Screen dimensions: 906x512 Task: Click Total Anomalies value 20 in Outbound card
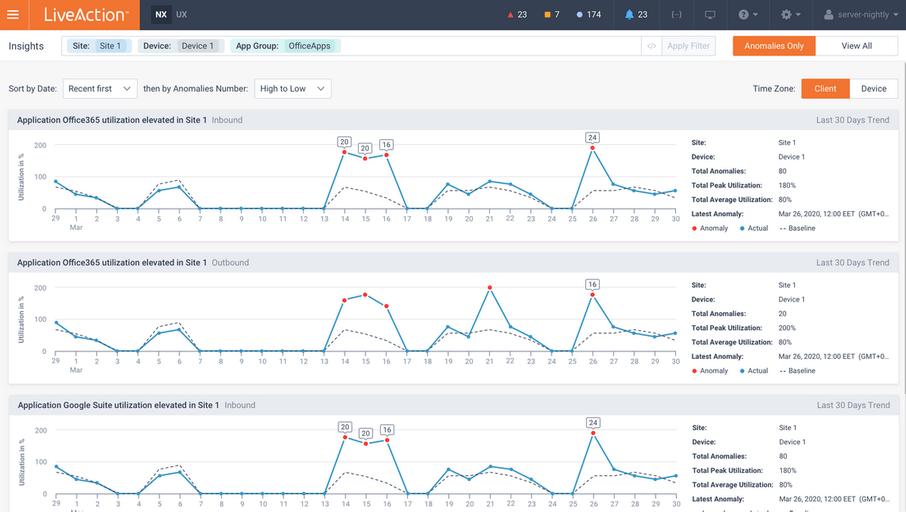pos(782,314)
